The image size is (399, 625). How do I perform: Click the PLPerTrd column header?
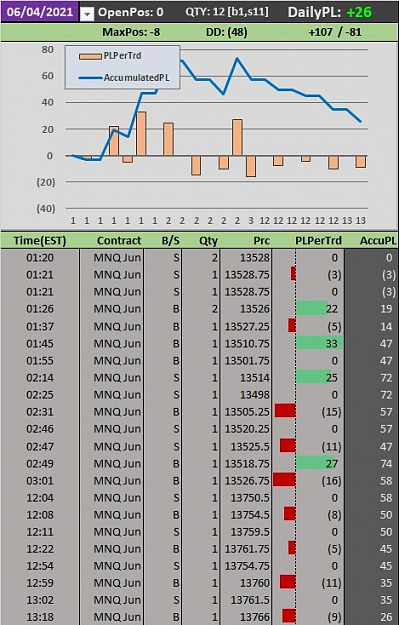[318, 241]
